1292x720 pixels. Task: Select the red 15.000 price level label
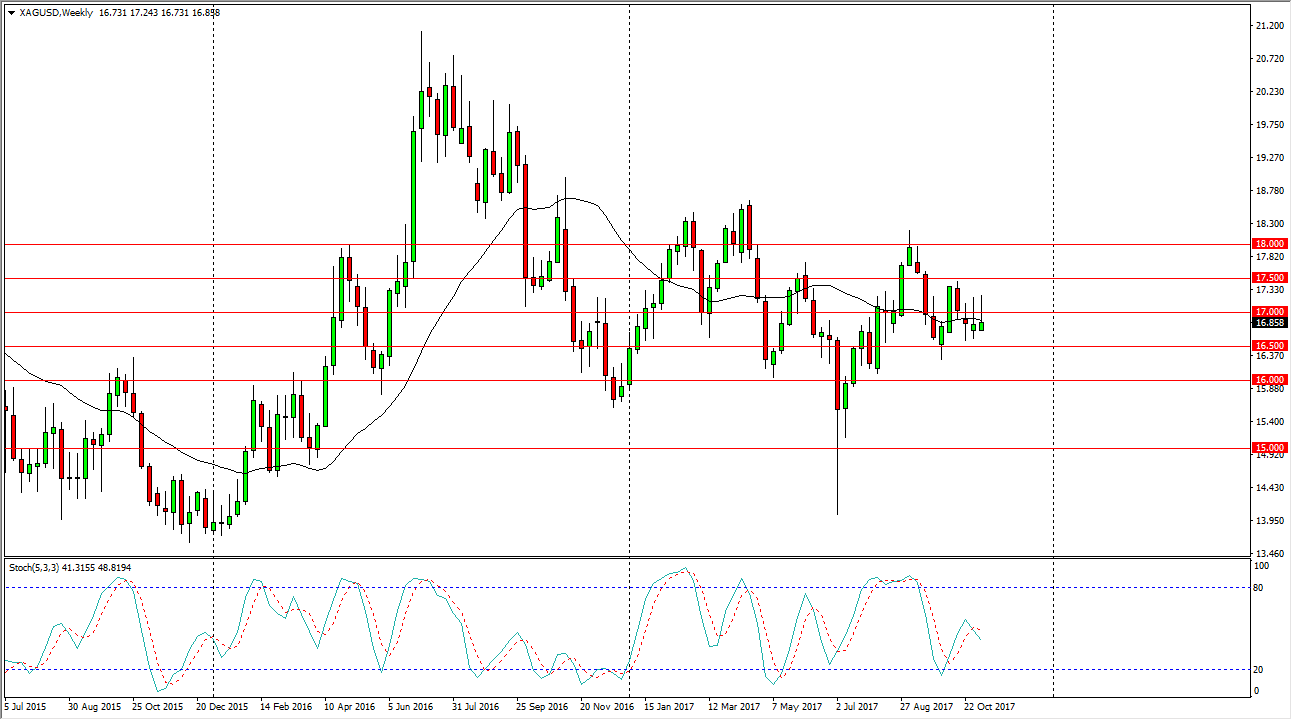[1270, 448]
